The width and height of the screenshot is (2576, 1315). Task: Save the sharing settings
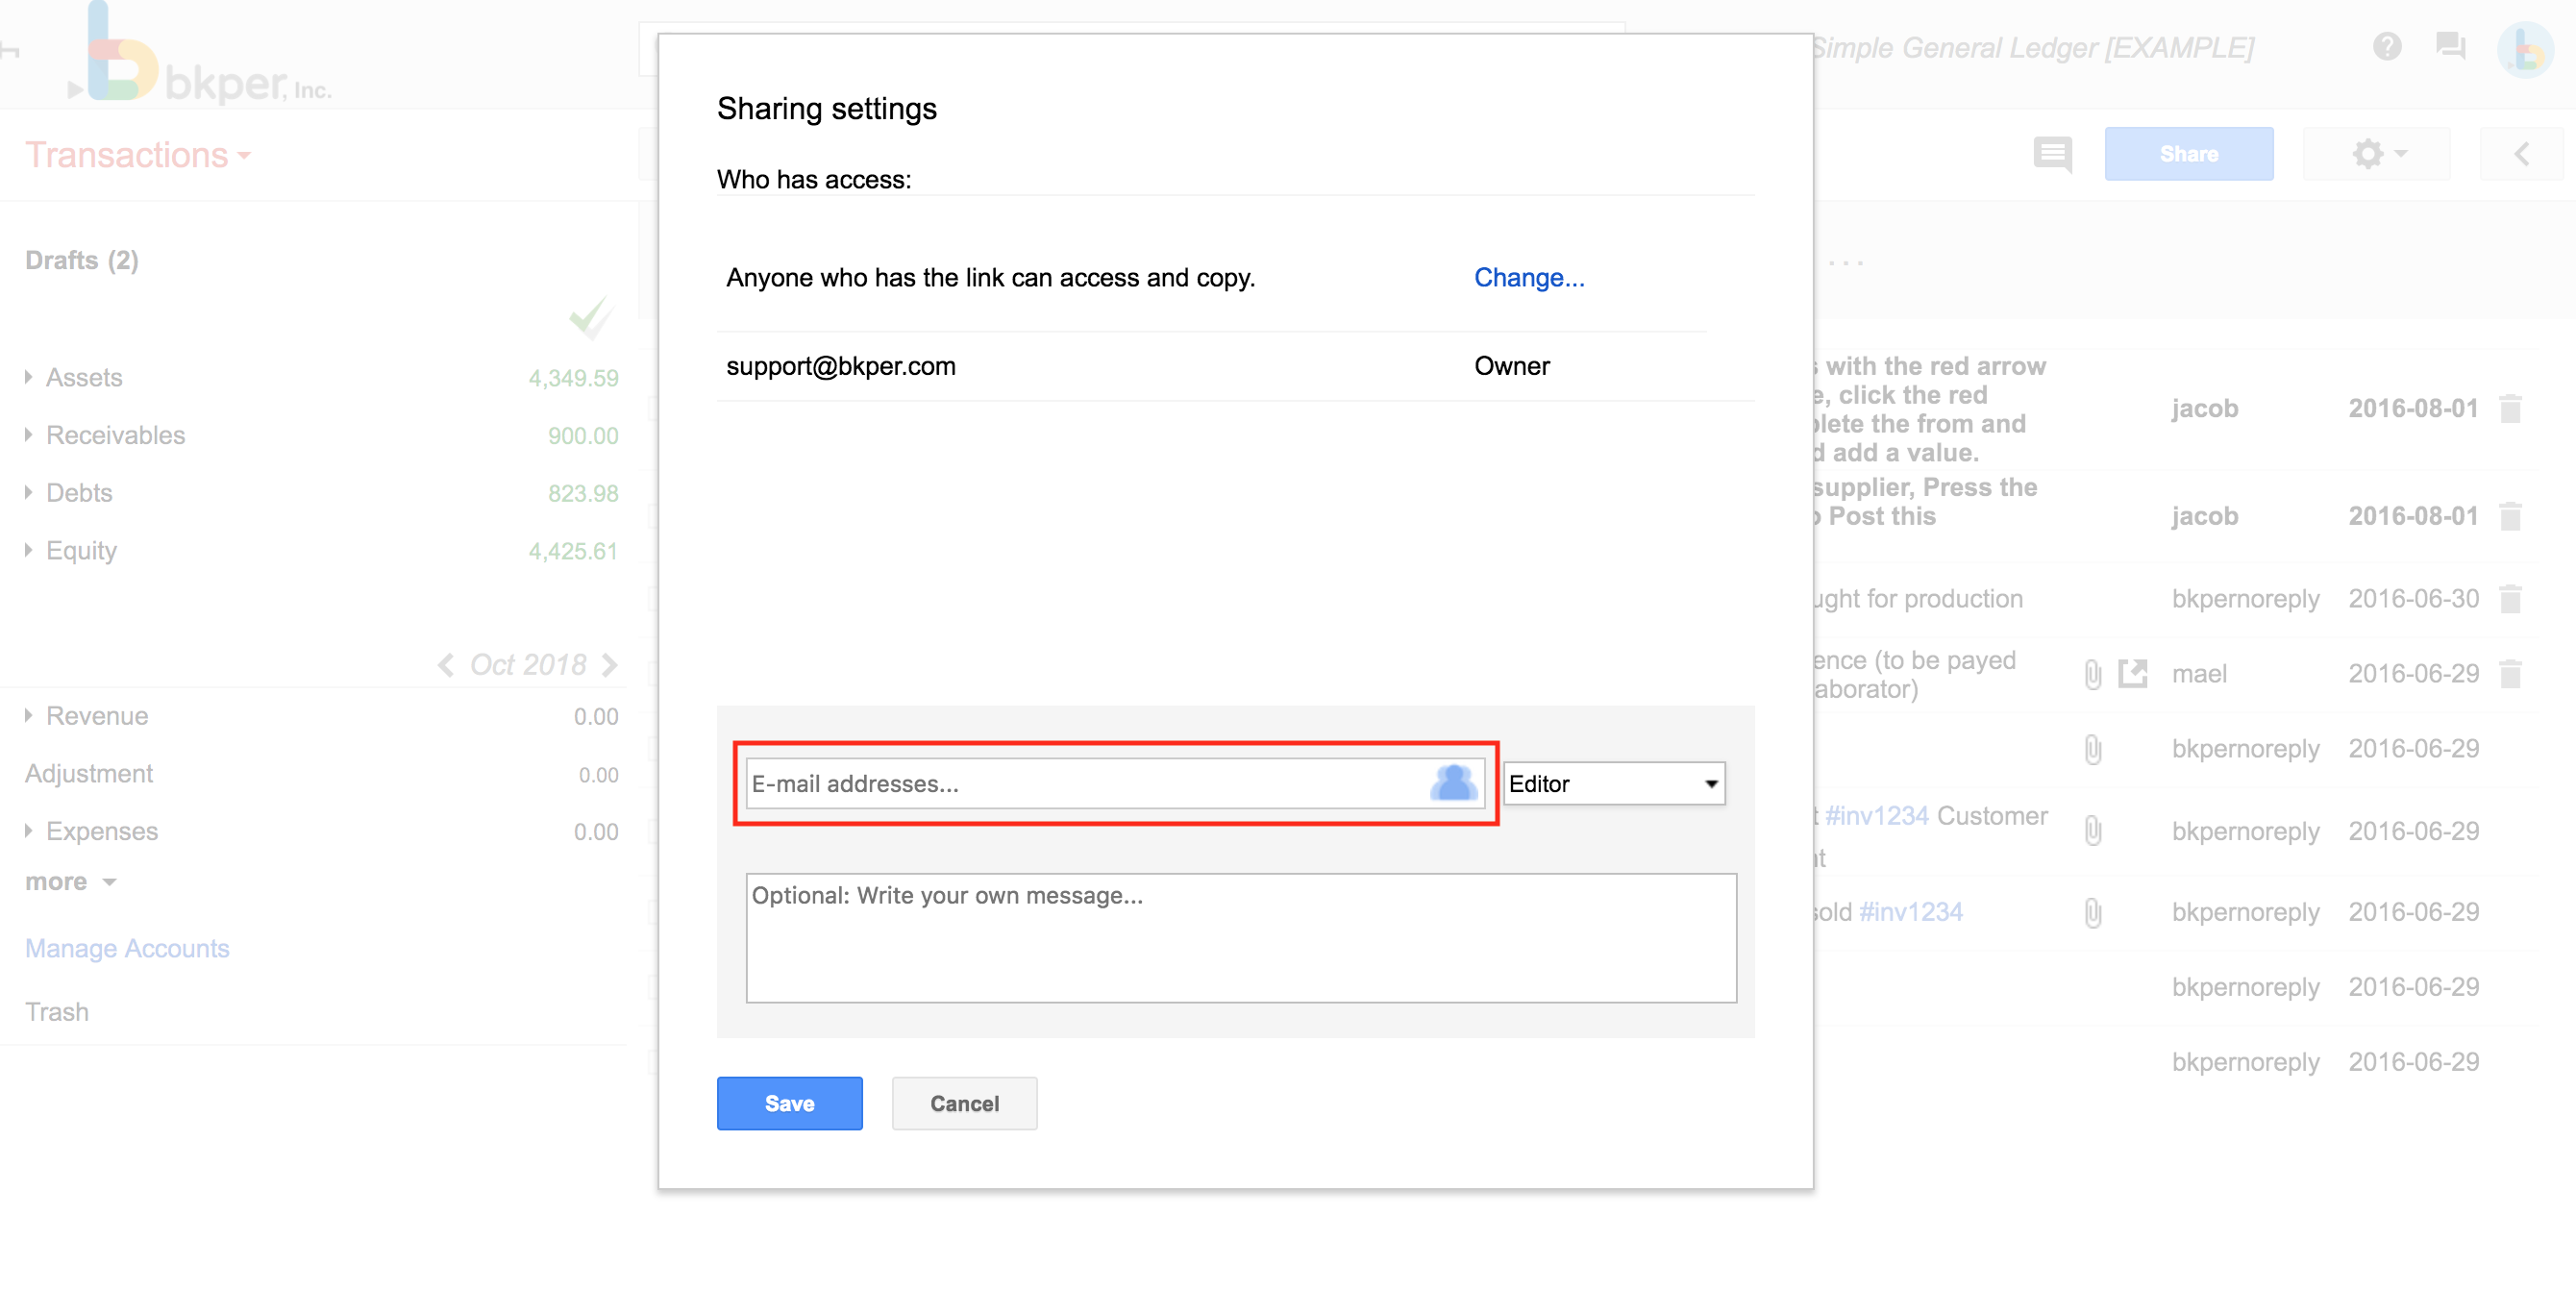tap(789, 1103)
